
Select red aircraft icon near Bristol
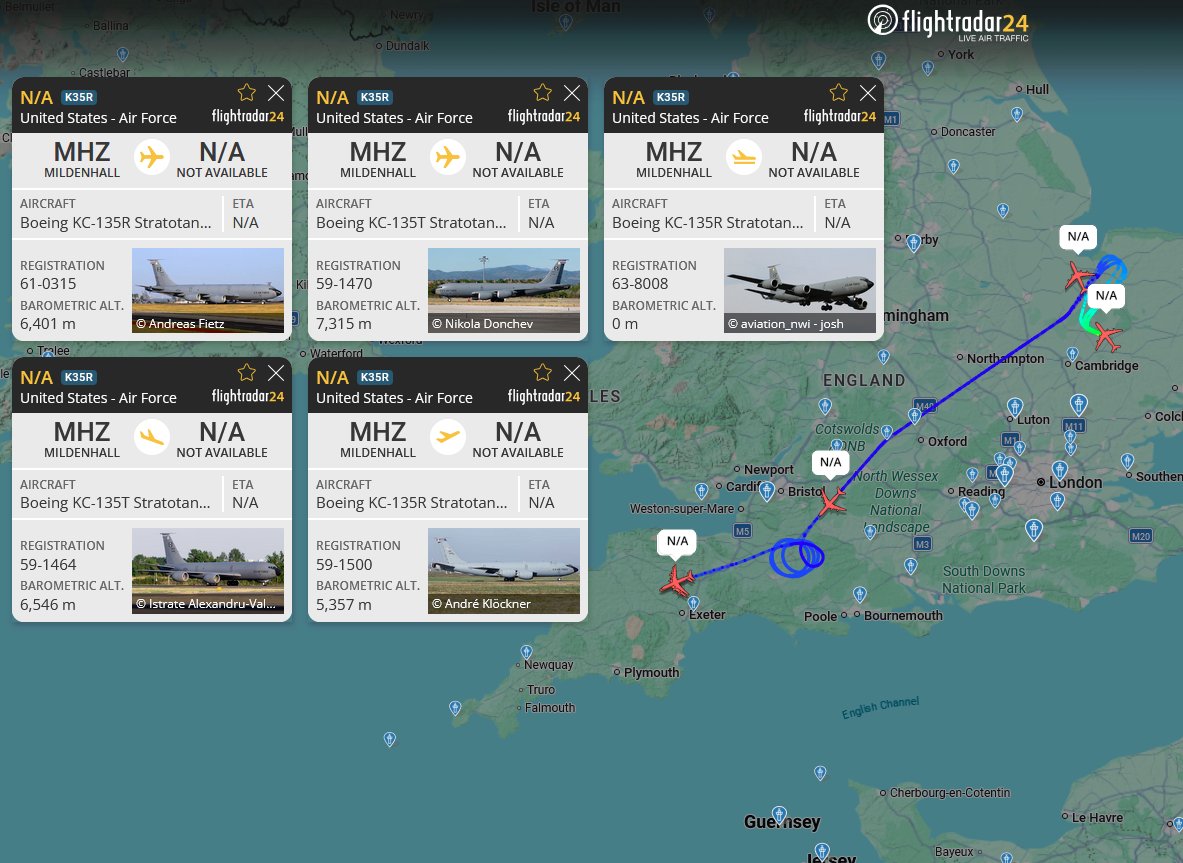(x=831, y=501)
